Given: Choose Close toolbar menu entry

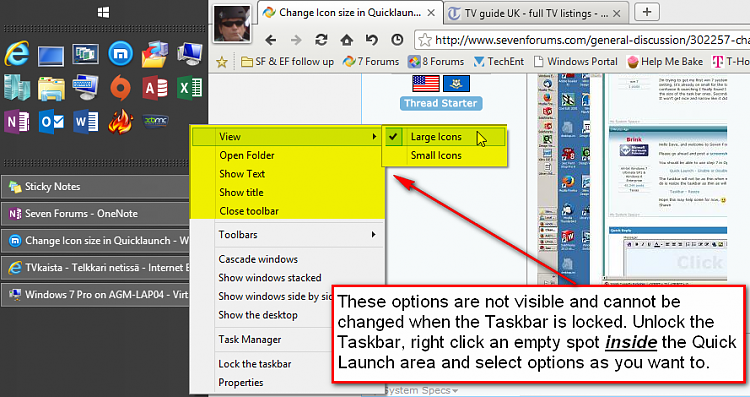Looking at the screenshot, I should tap(287, 211).
